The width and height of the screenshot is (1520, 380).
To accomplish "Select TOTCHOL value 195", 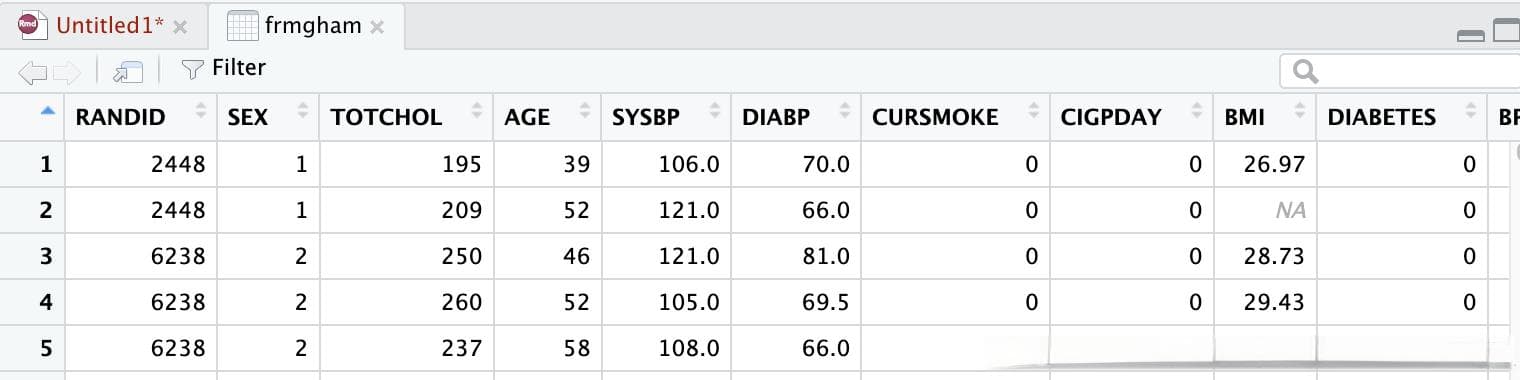I will click(462, 164).
